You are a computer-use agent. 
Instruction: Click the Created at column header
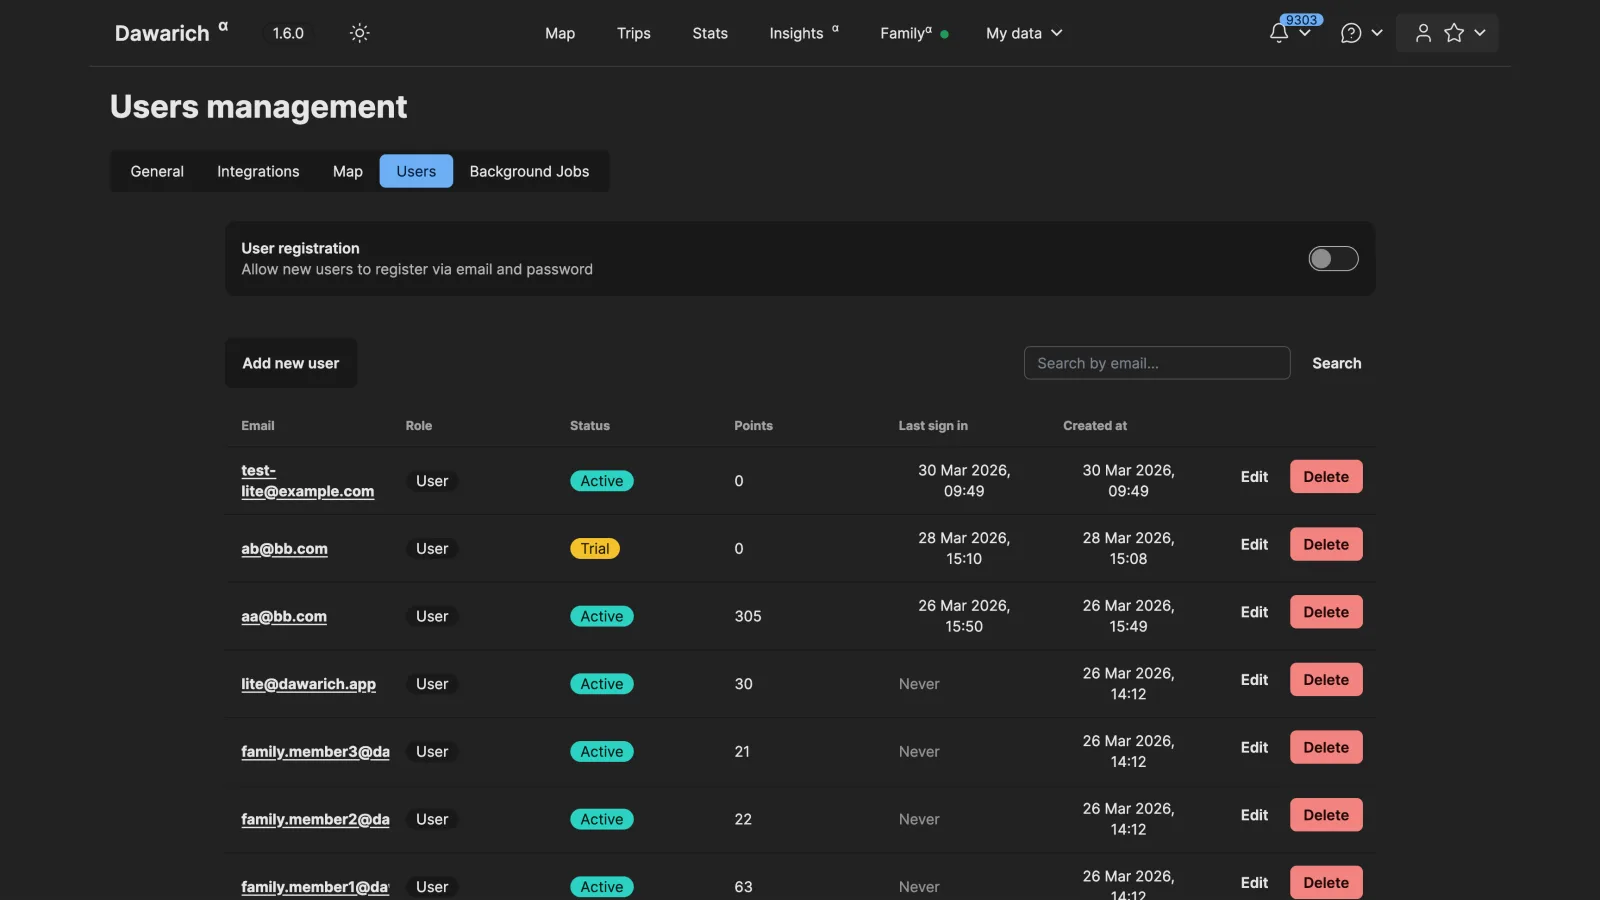point(1095,425)
